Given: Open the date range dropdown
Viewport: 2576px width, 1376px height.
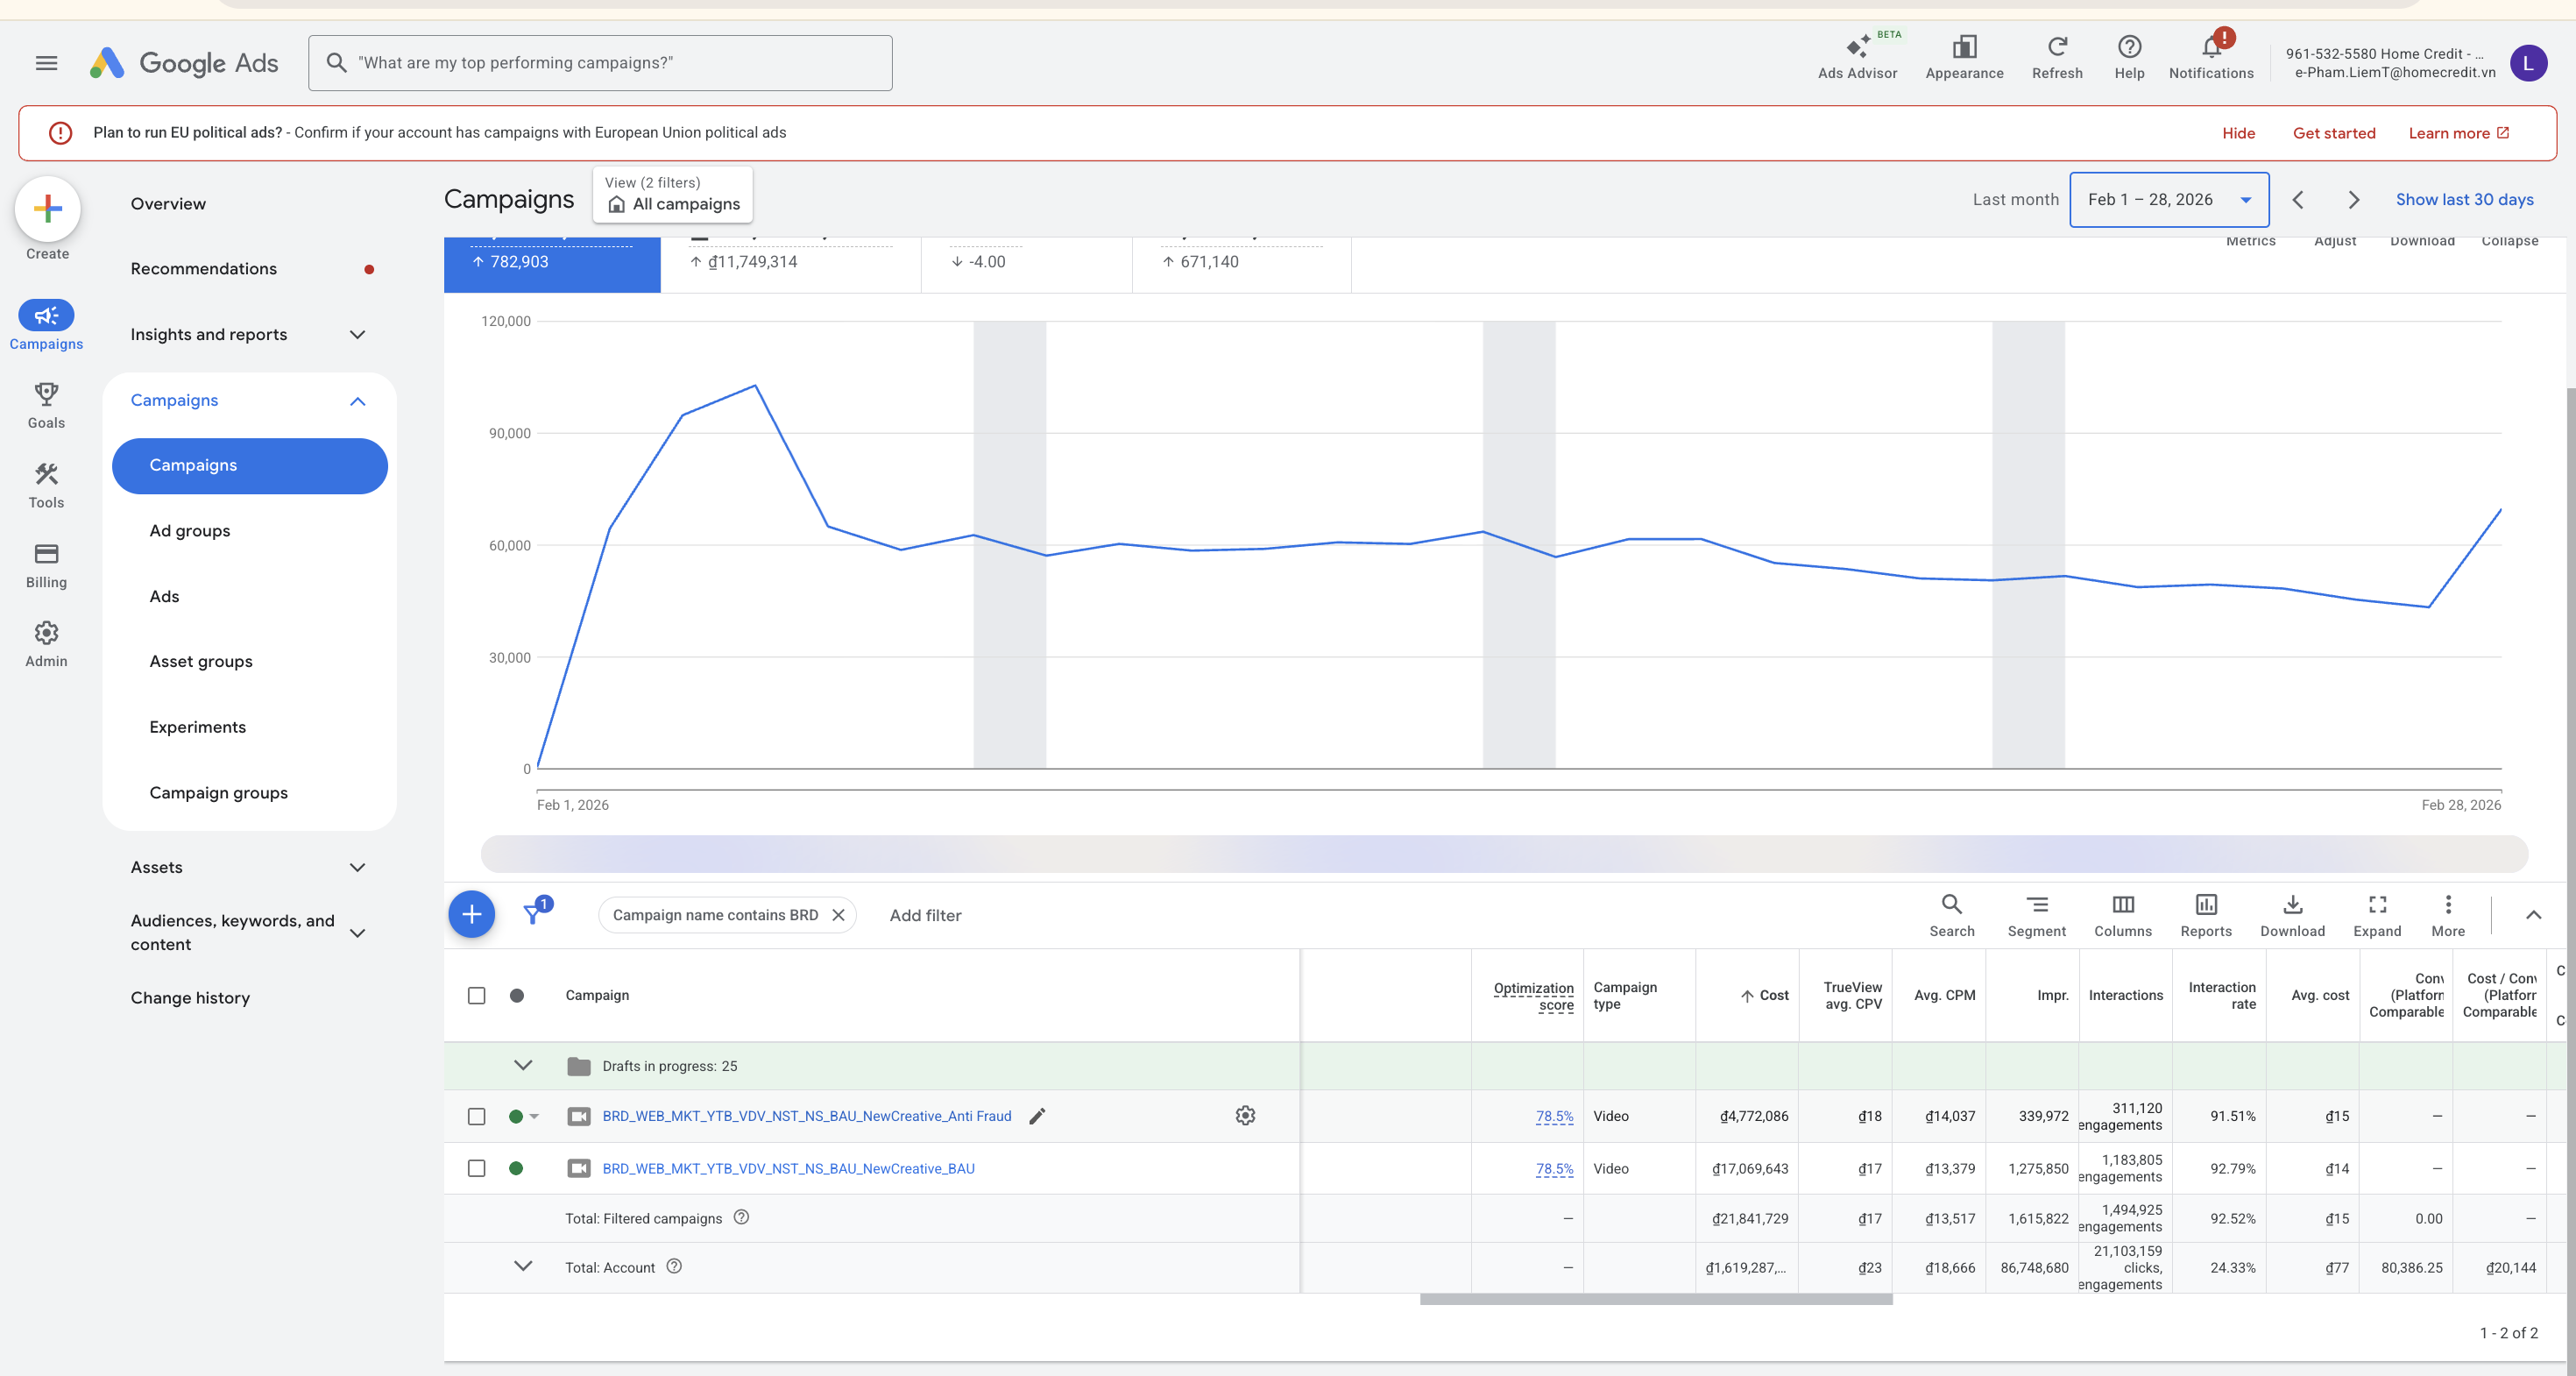Looking at the screenshot, I should click(2168, 200).
